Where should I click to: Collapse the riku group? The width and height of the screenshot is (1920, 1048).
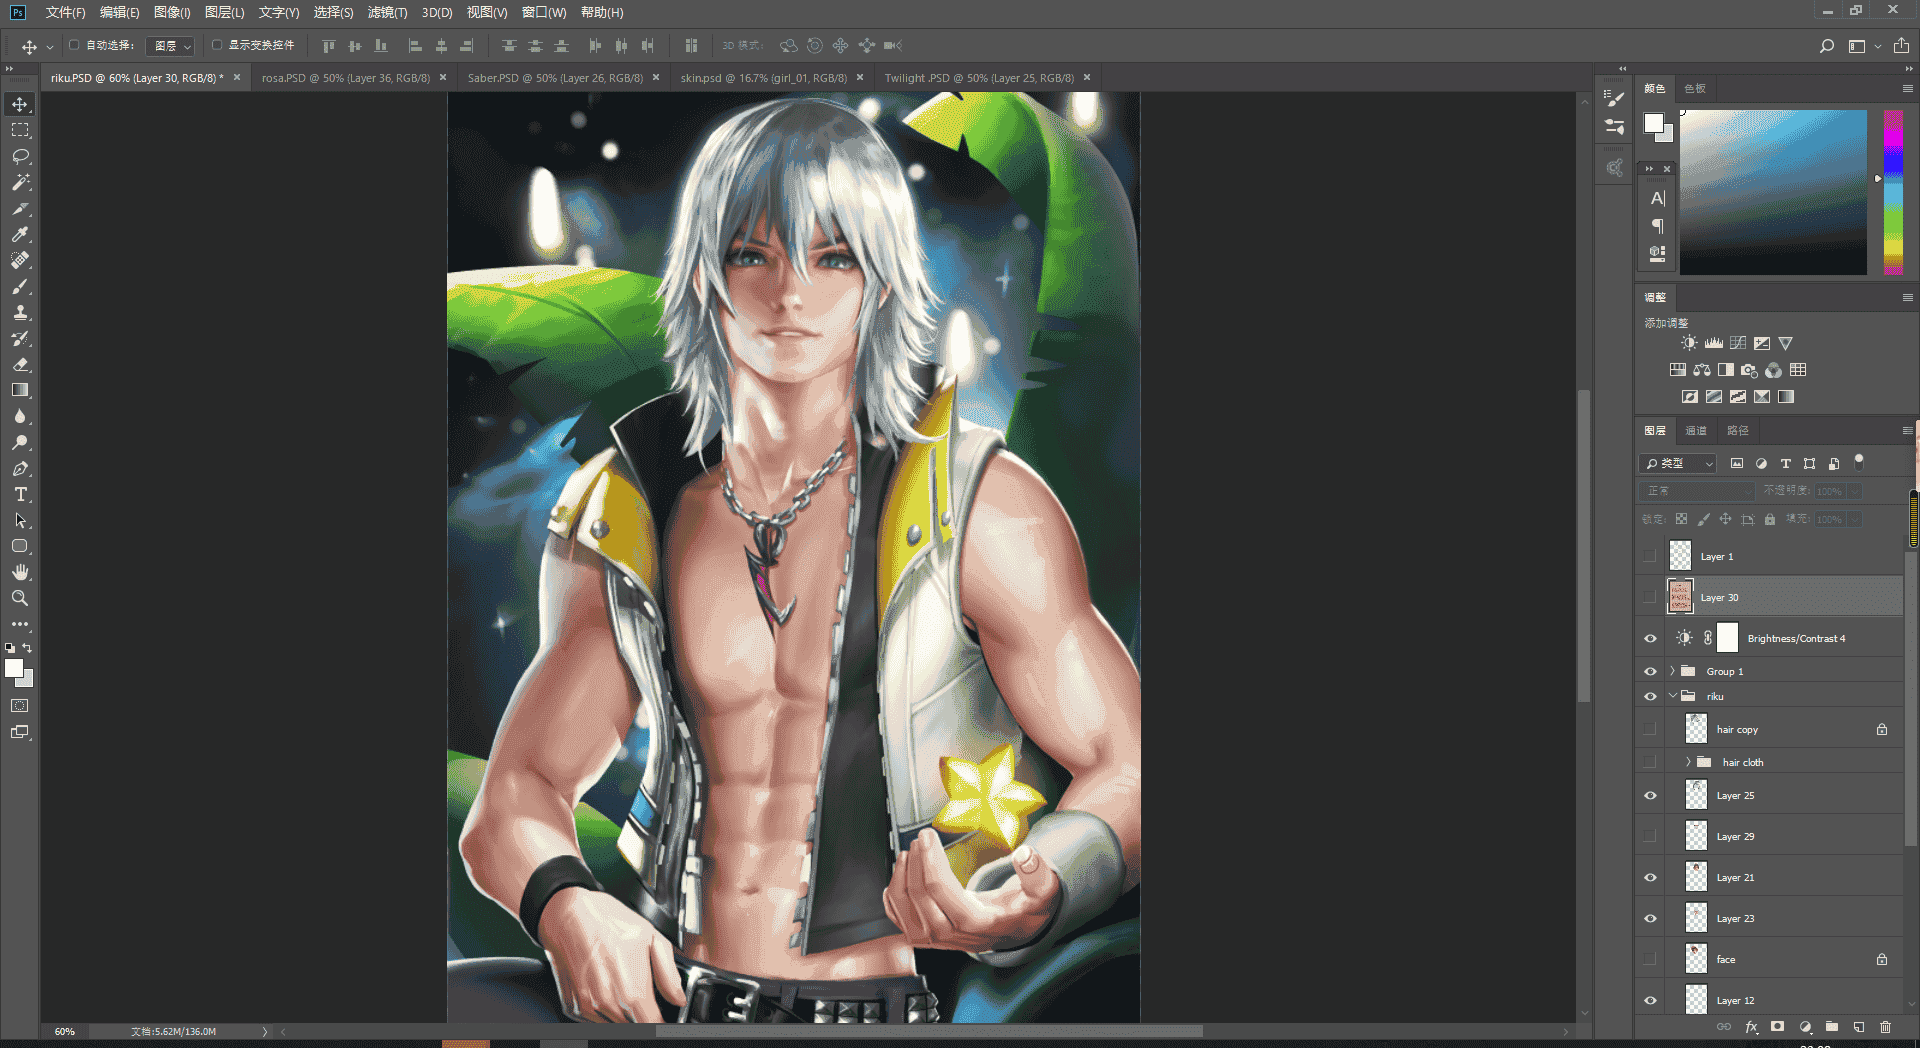pyautogui.click(x=1672, y=696)
